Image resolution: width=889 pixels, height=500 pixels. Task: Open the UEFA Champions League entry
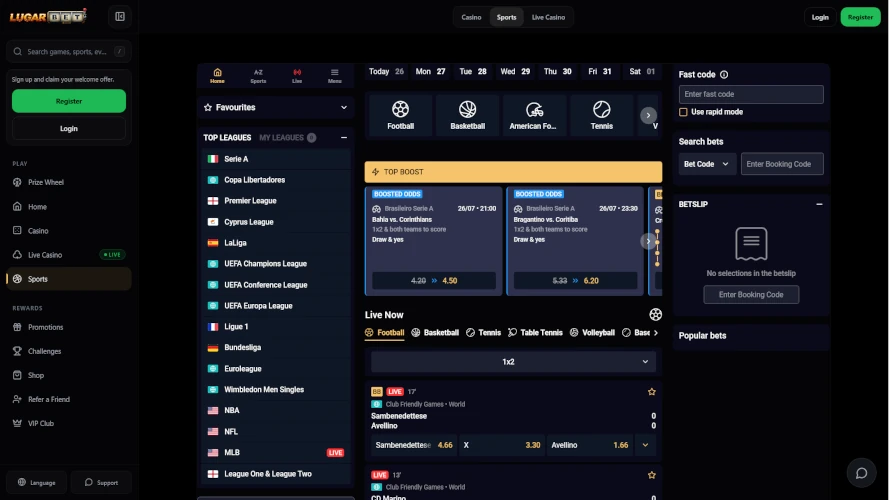276,264
